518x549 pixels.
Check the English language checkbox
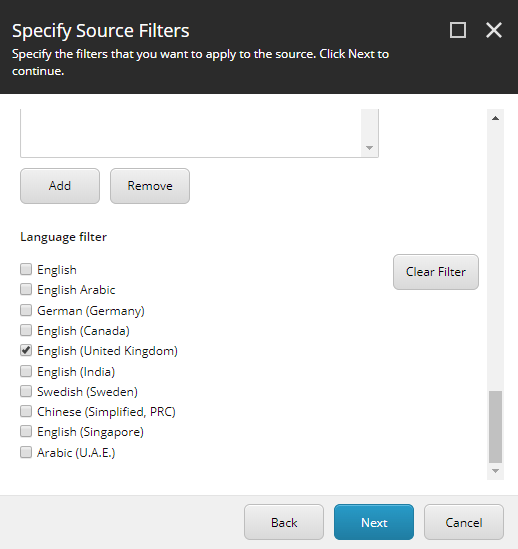coord(26,269)
